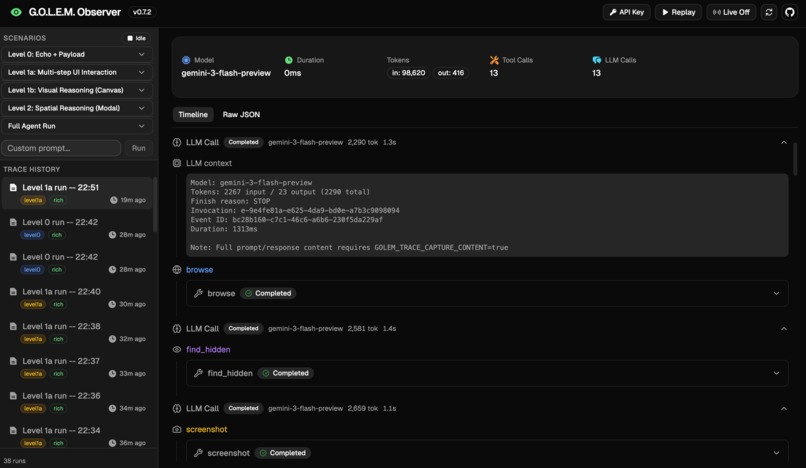Click Completed badge in screenshot tool row
Screen dimensions: 806x468
[x=283, y=453]
